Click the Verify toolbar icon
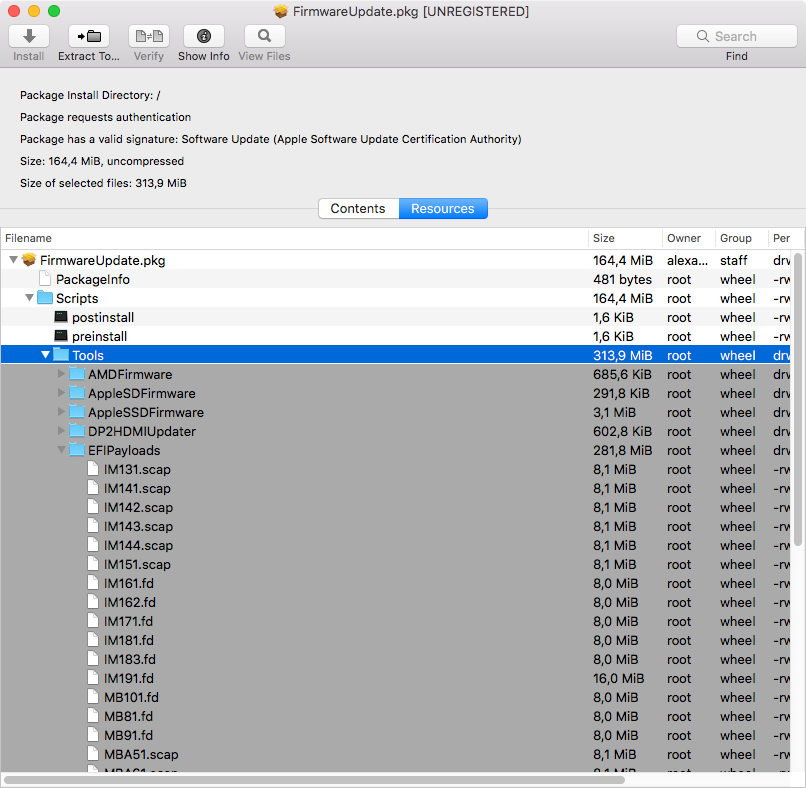Viewport: 806px width, 788px height. (149, 36)
